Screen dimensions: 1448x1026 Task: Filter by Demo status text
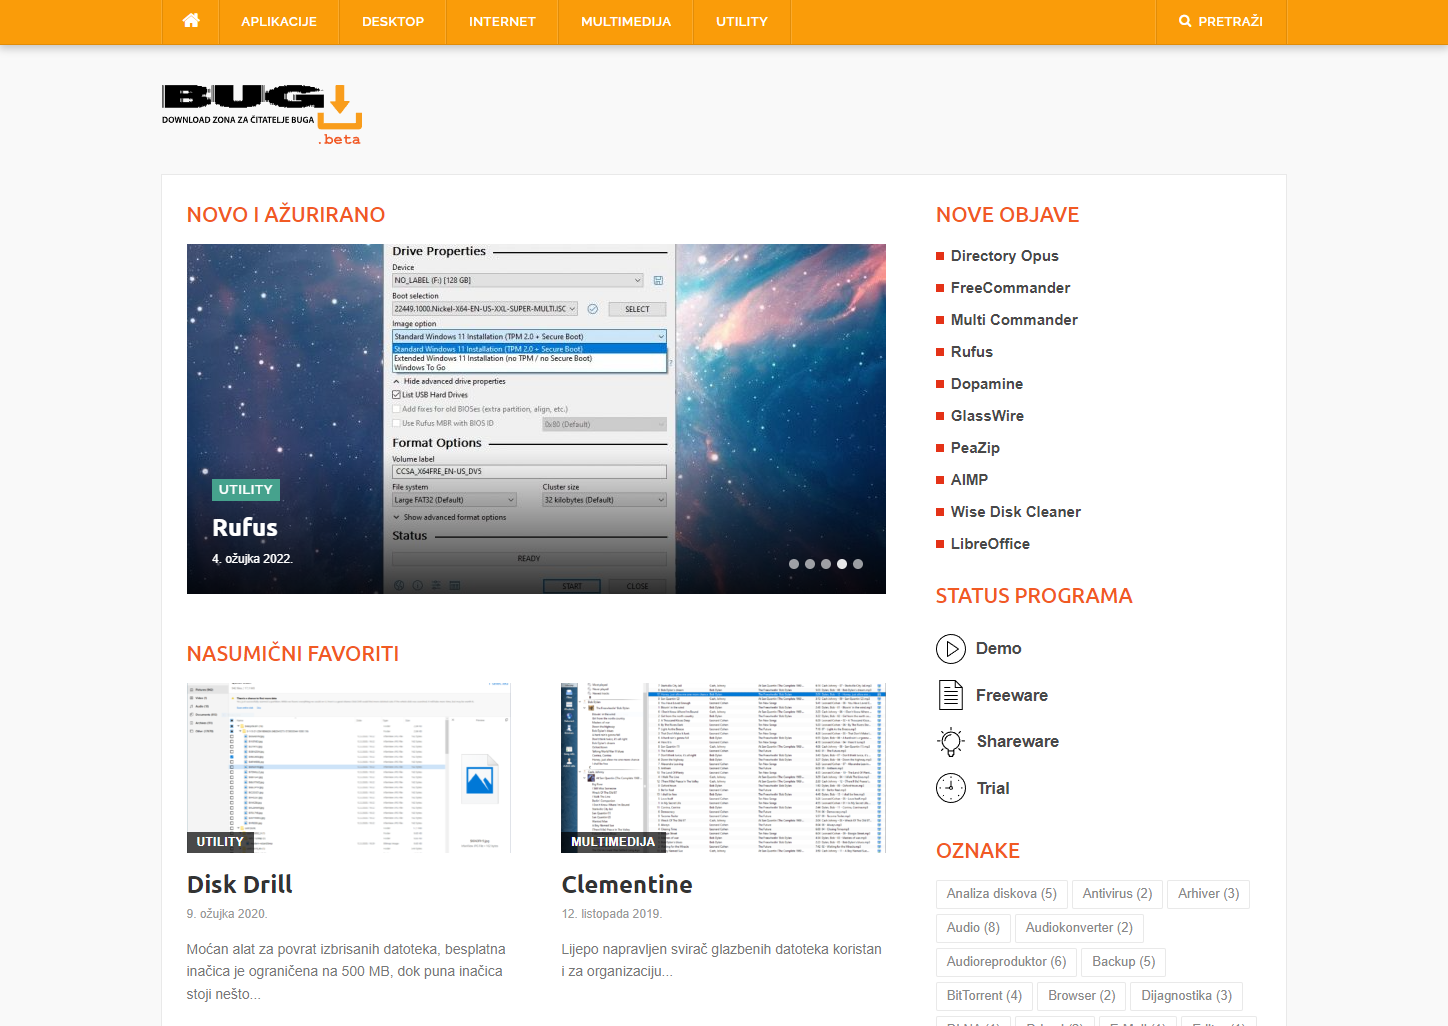[998, 649]
